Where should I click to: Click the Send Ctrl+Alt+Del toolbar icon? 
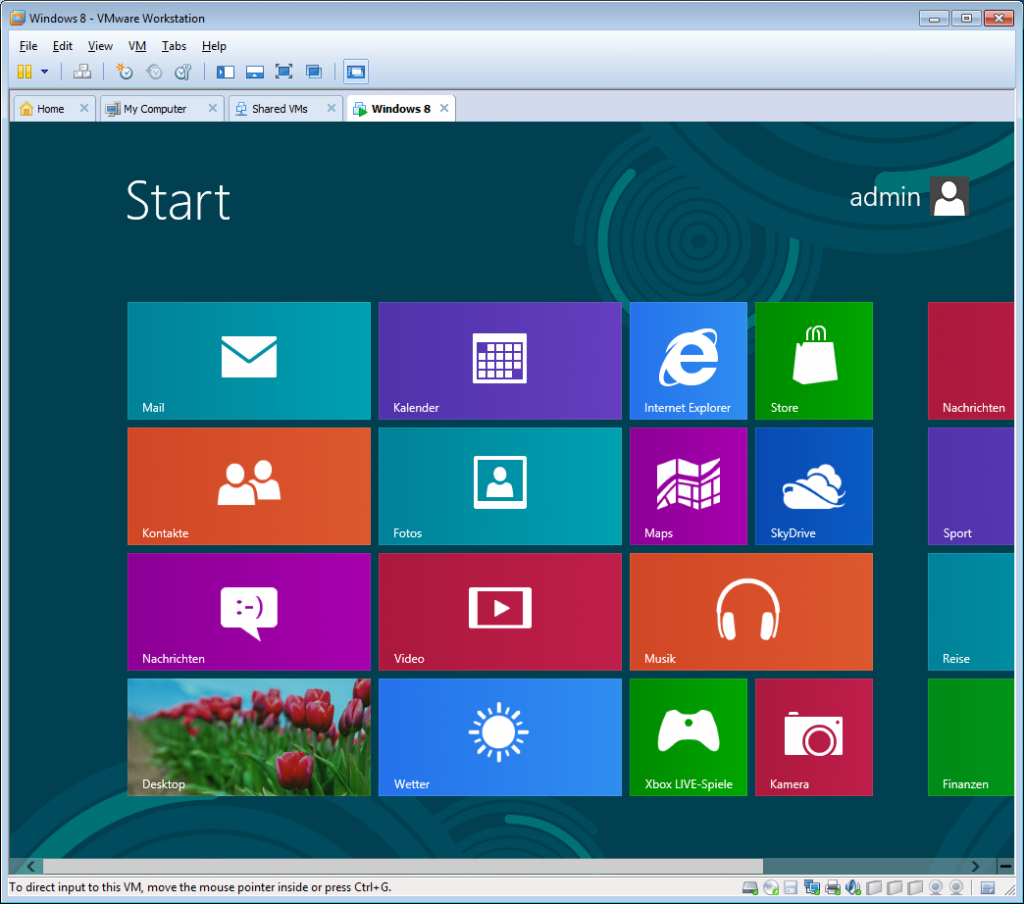point(82,72)
